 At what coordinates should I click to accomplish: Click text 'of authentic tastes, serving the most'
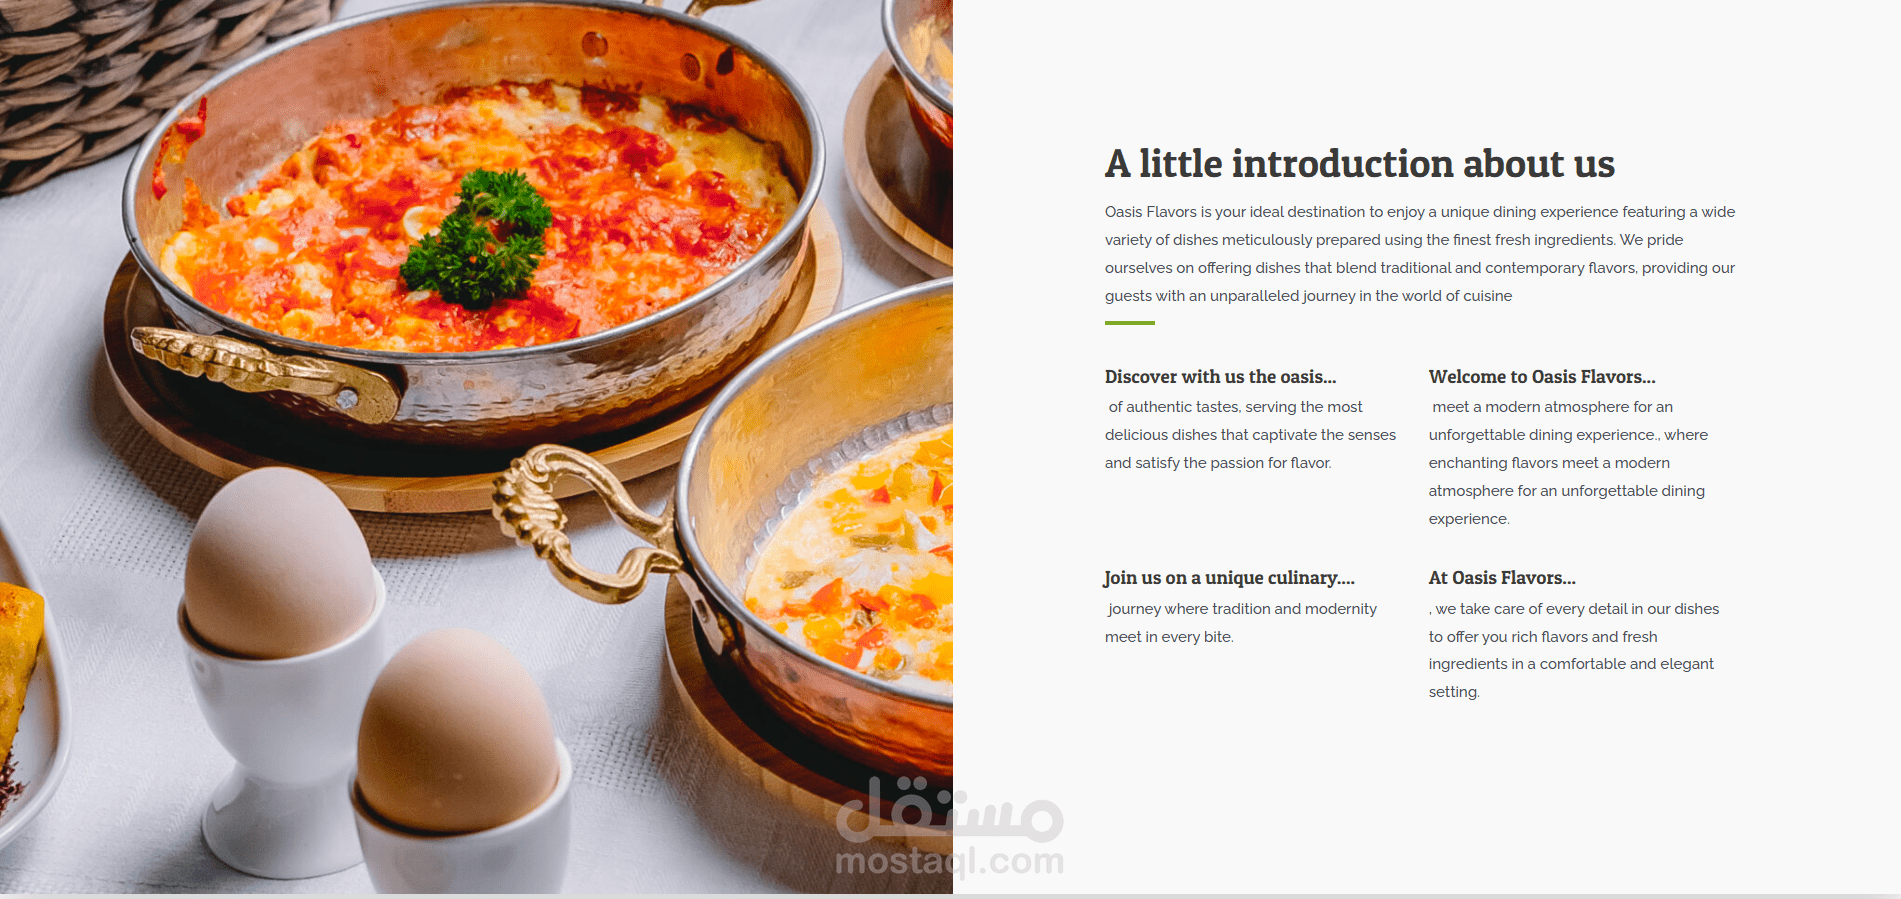click(x=1235, y=407)
